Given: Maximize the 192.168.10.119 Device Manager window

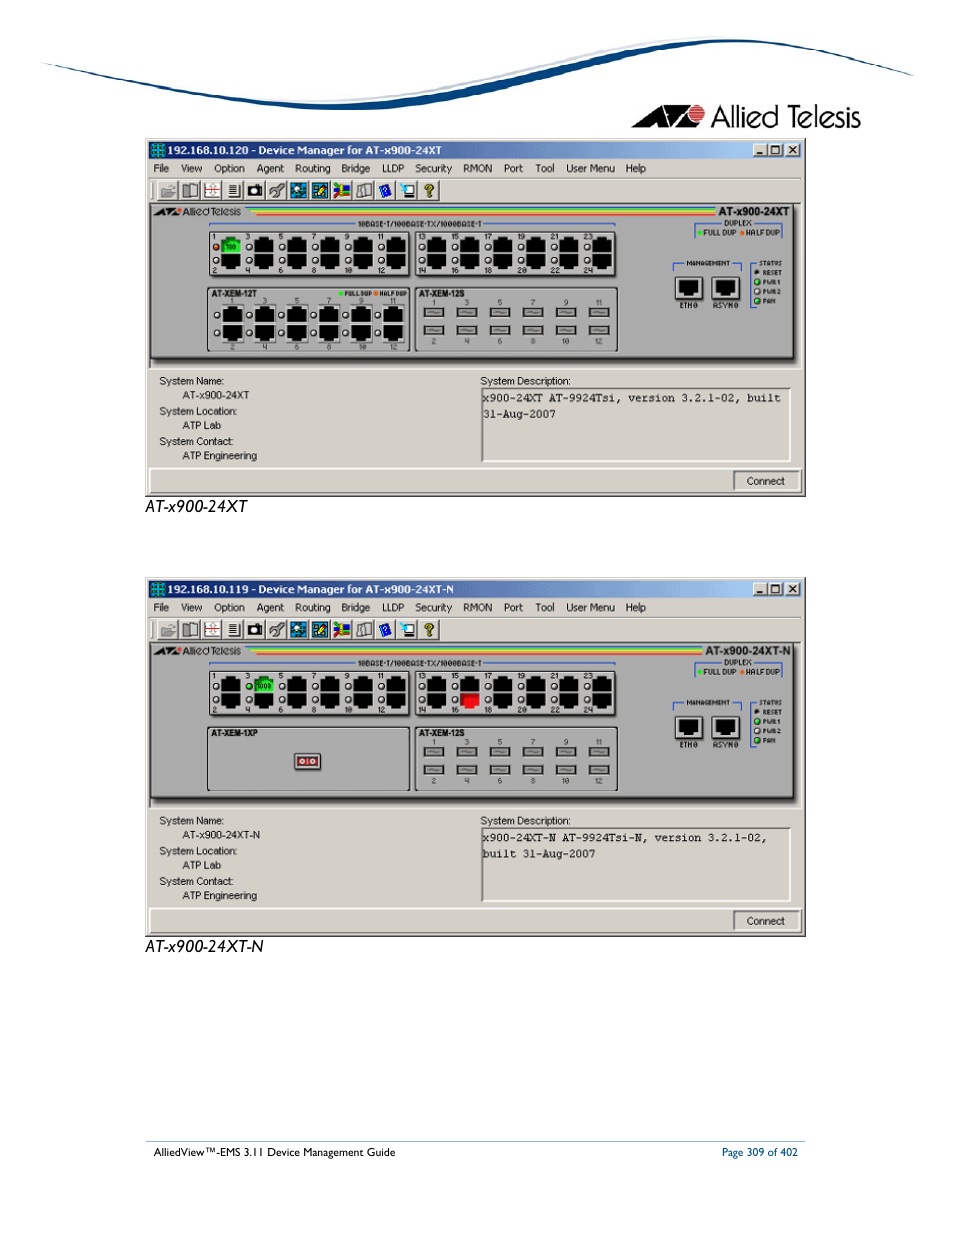Looking at the screenshot, I should click(x=776, y=589).
